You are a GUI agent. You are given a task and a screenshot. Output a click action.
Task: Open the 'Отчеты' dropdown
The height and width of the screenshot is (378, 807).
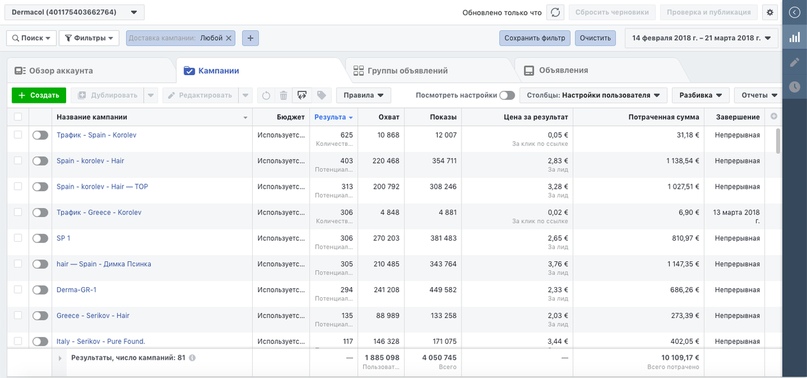coord(758,95)
